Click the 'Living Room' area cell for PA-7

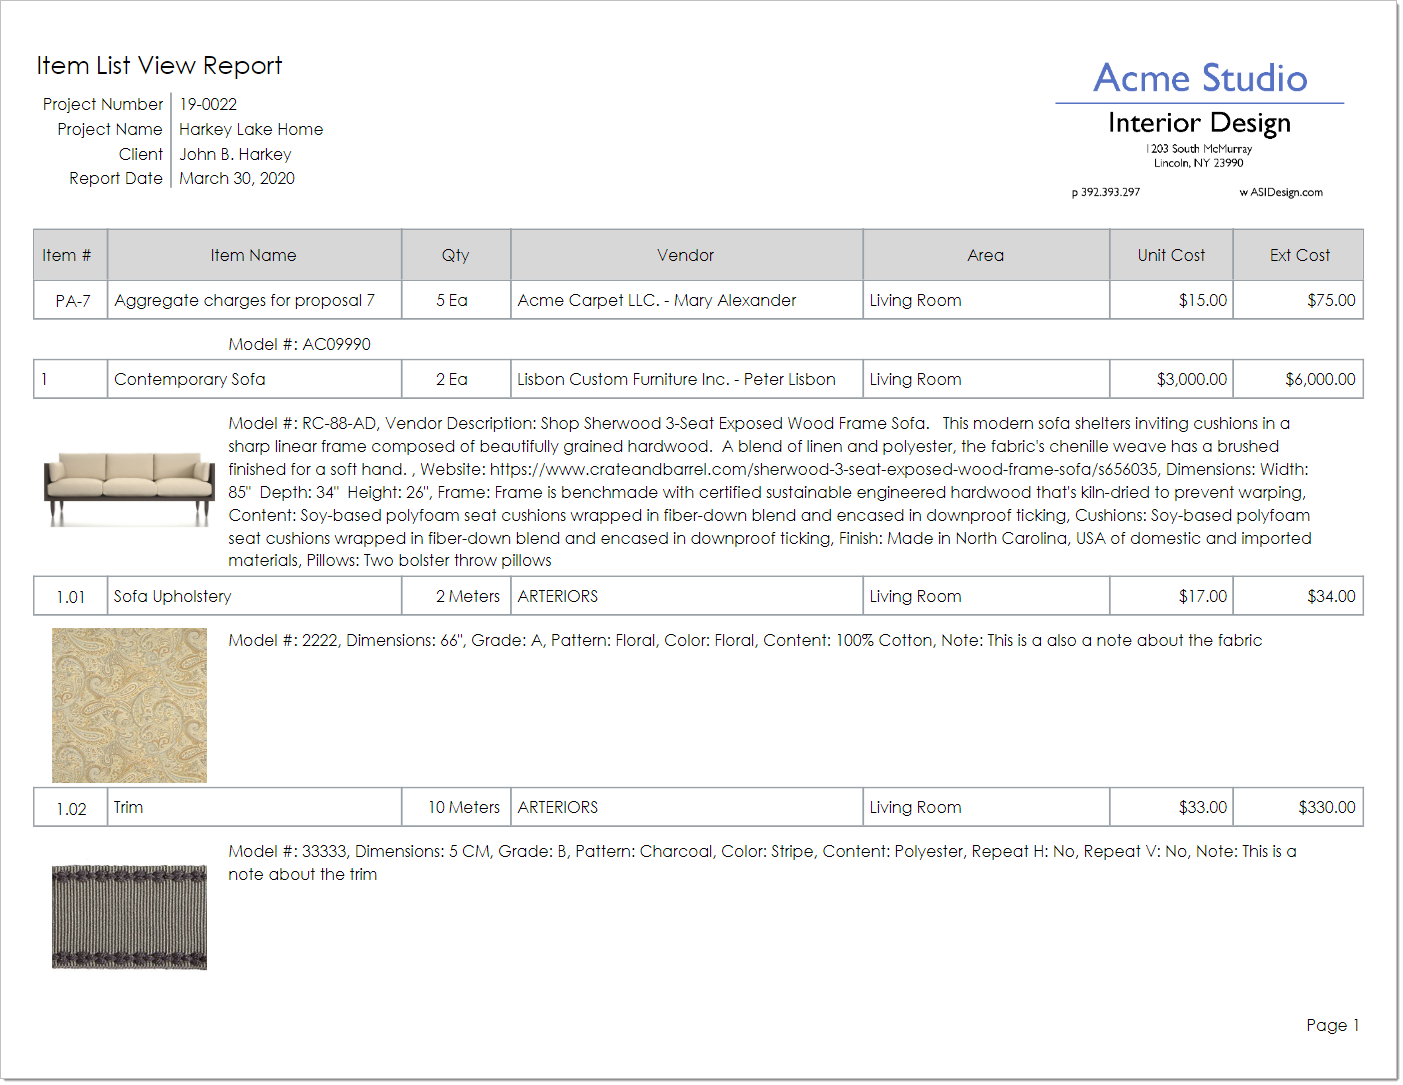986,300
